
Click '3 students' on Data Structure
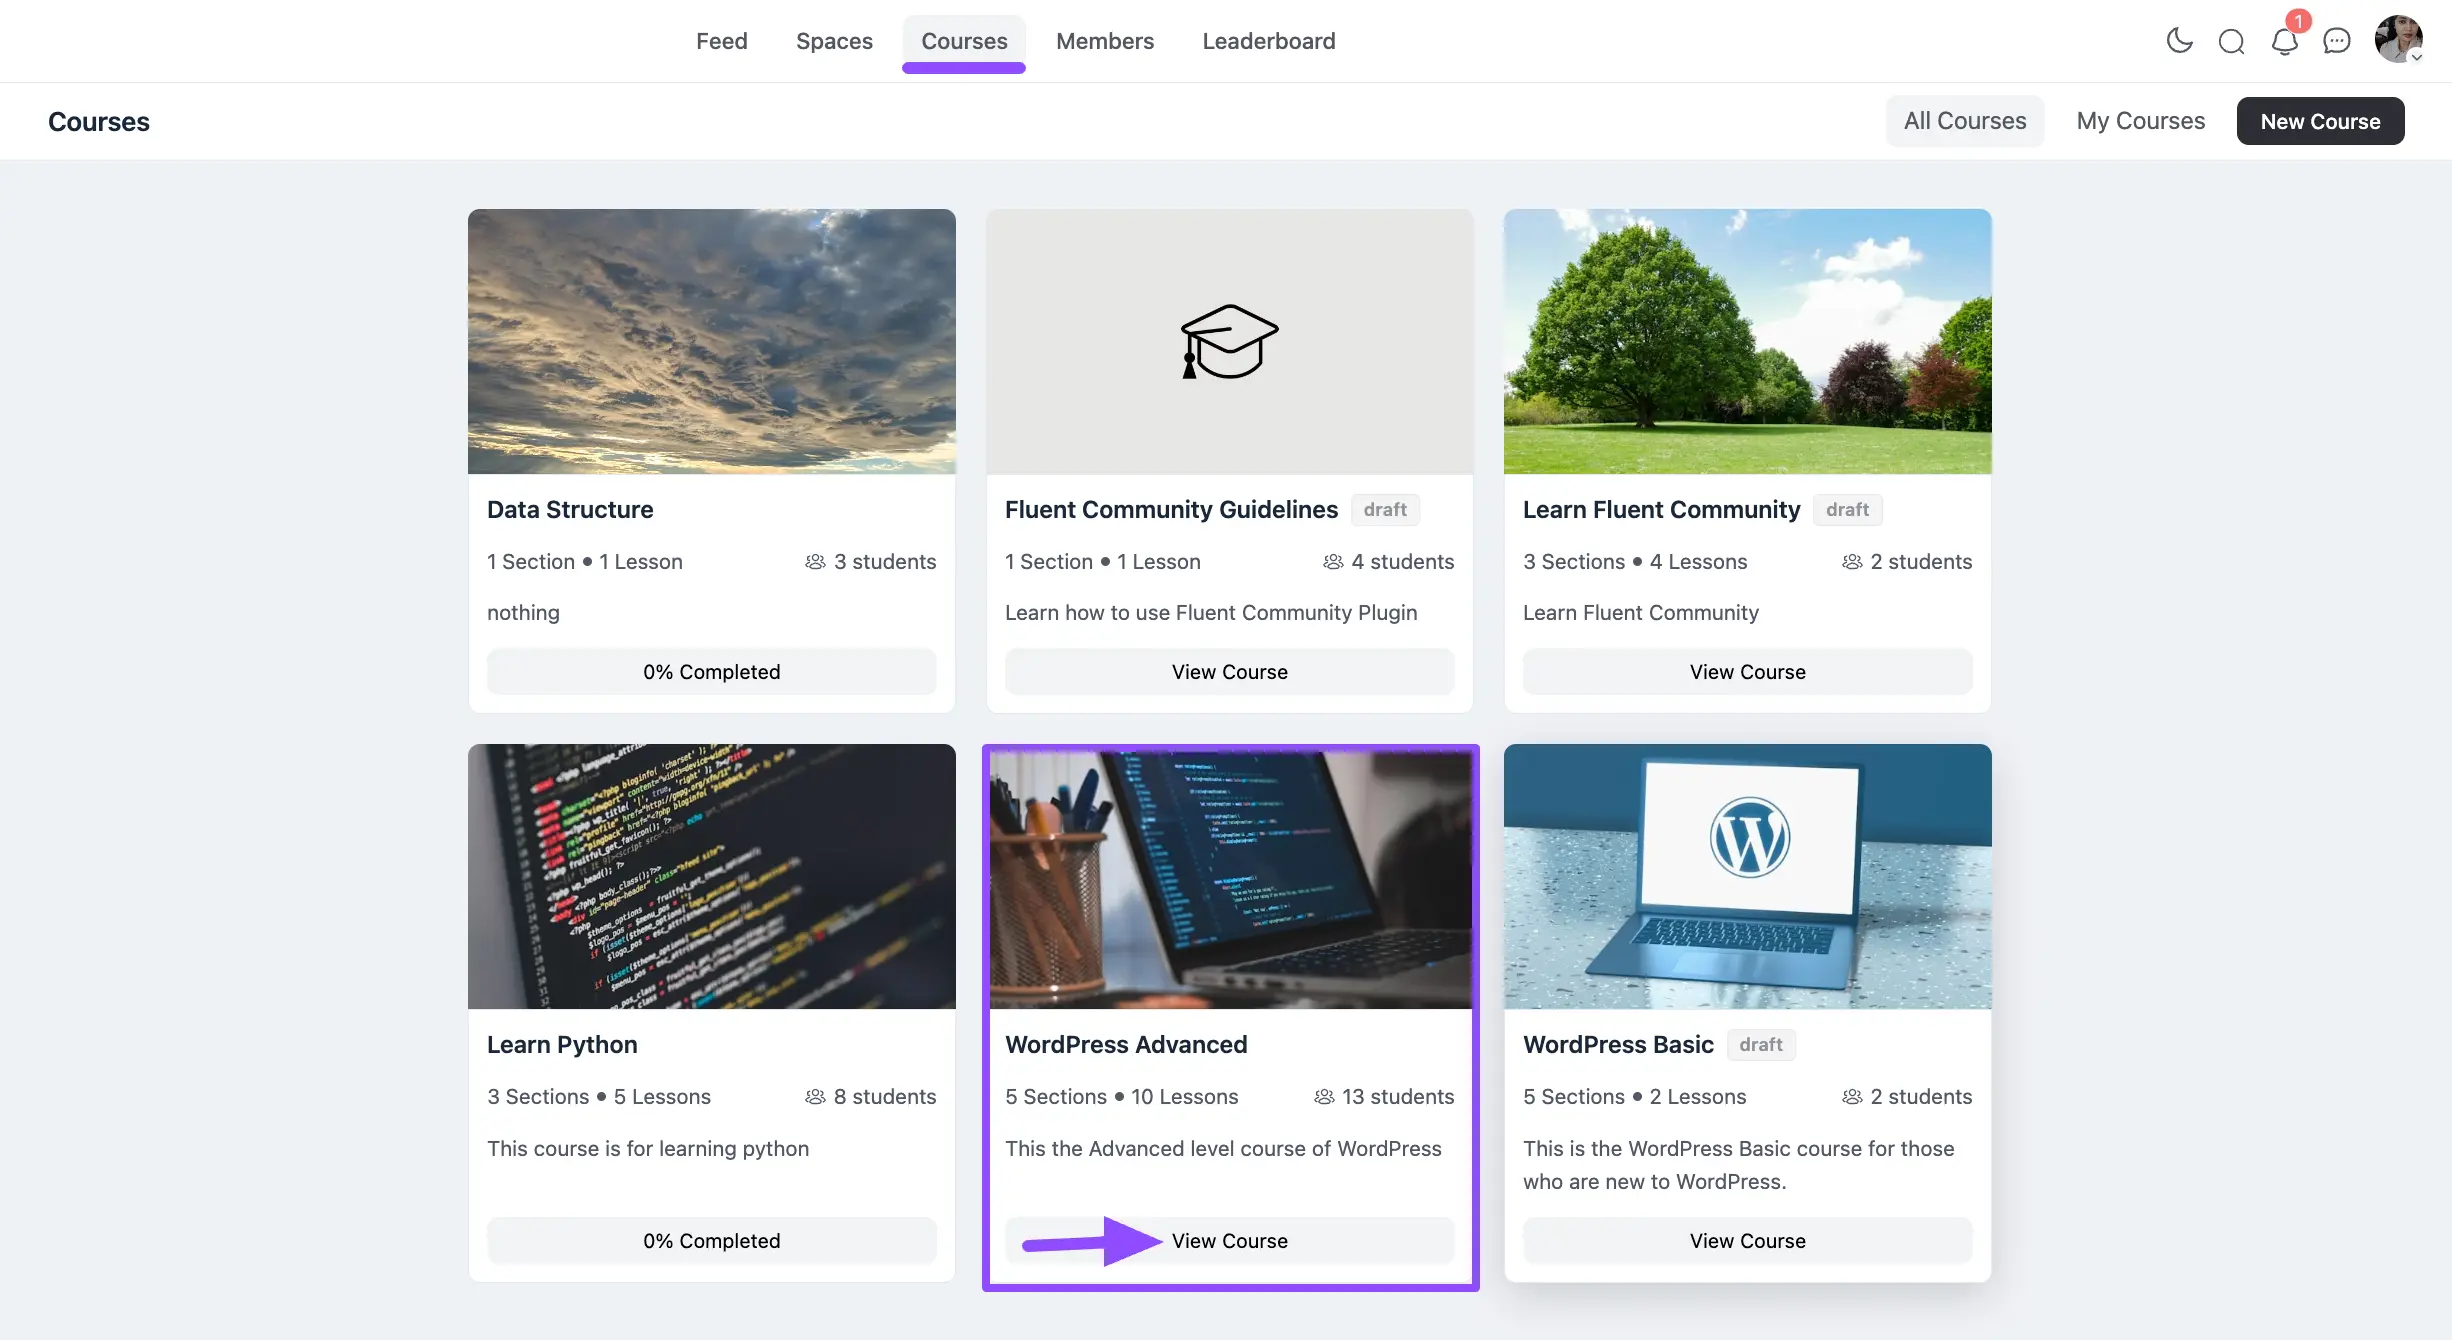pos(885,562)
